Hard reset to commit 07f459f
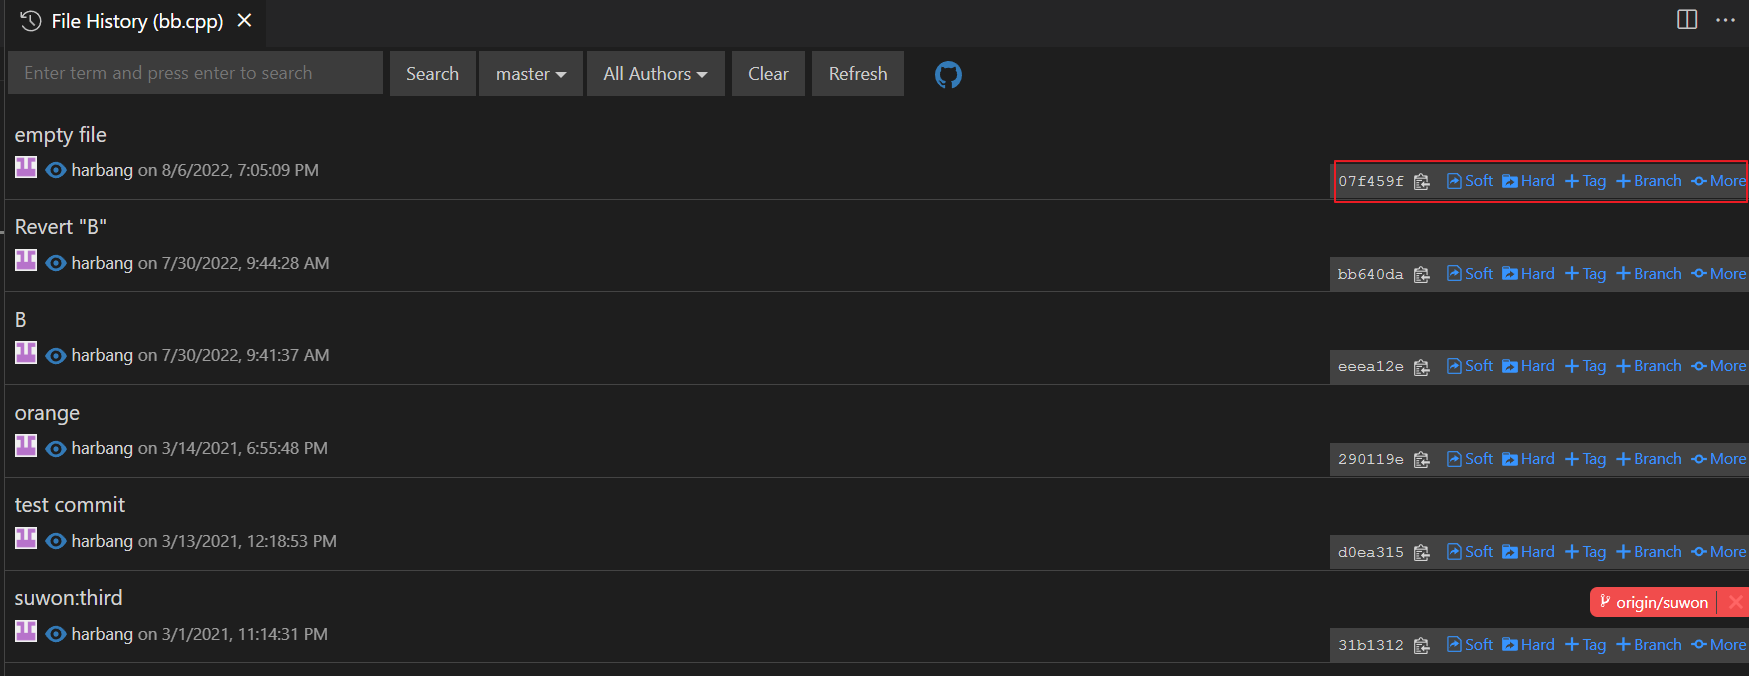 point(1528,181)
